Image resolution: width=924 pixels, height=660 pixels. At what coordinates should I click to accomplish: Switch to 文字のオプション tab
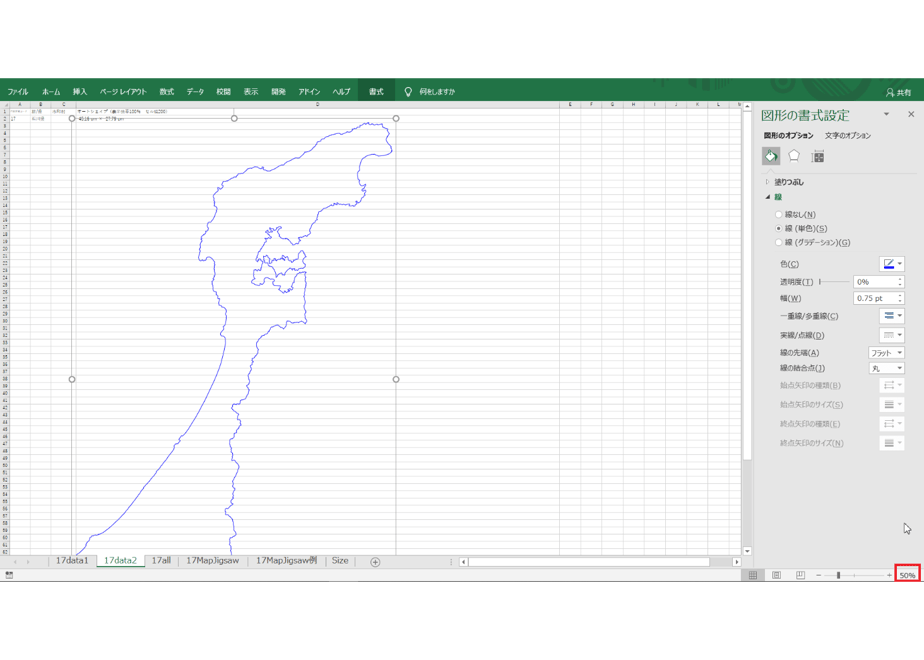(x=847, y=136)
